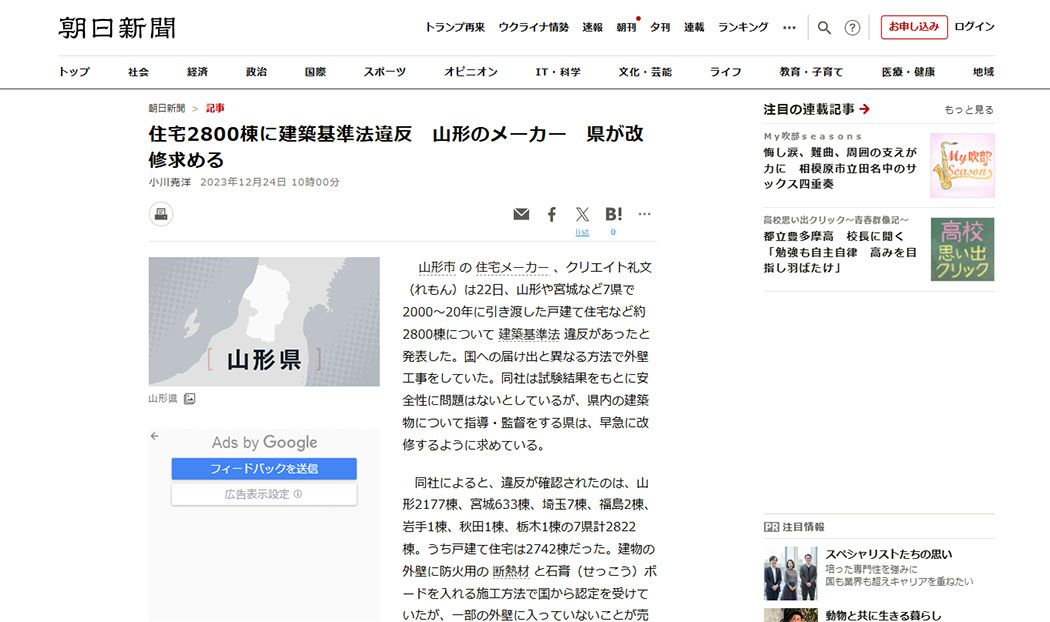Click the Hatena bookmark B! icon

[613, 214]
